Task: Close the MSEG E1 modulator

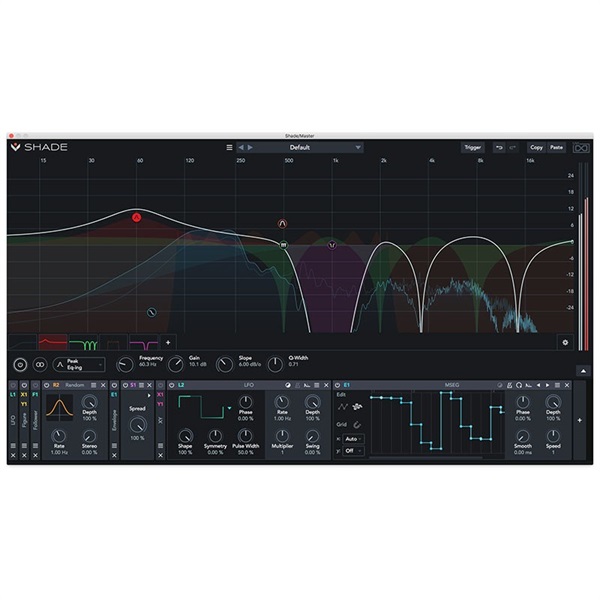Action: click(567, 385)
